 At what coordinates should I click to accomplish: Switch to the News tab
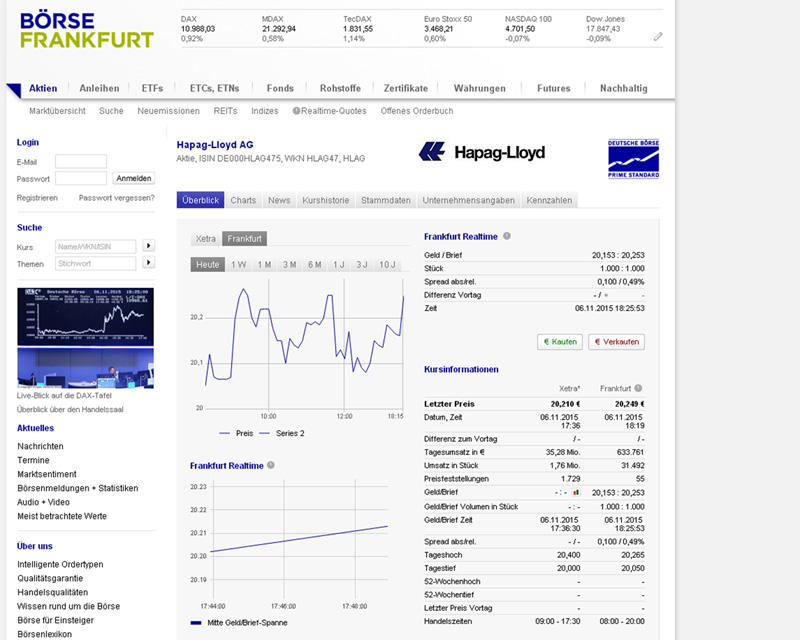[x=279, y=200]
